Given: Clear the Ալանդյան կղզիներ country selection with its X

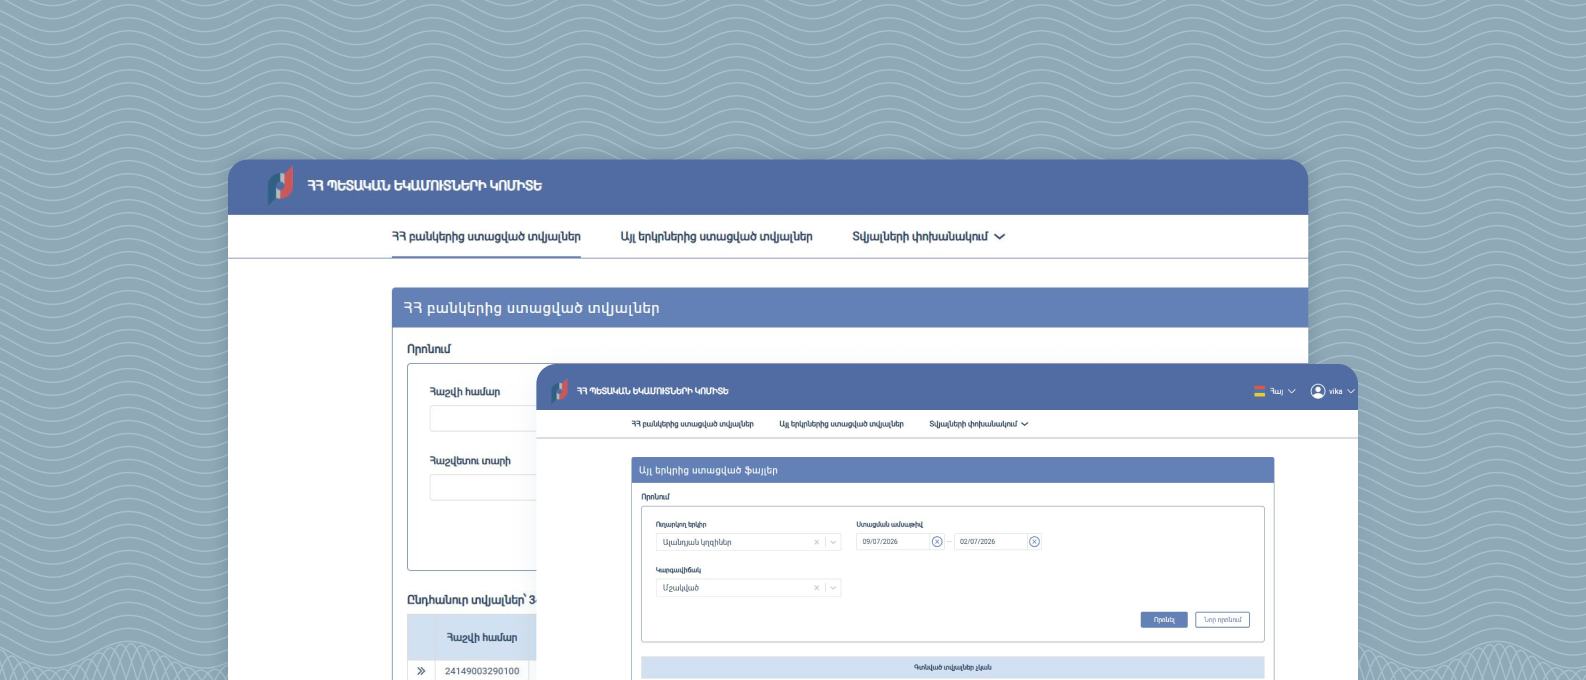Looking at the screenshot, I should (x=816, y=542).
